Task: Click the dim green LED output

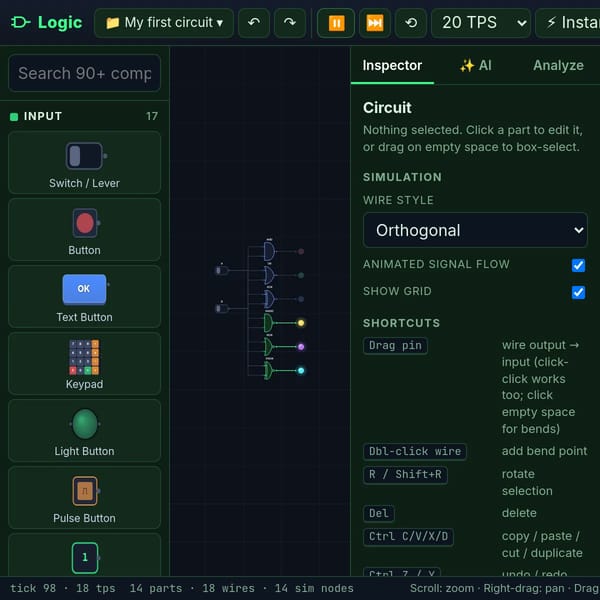Action: (x=301, y=275)
